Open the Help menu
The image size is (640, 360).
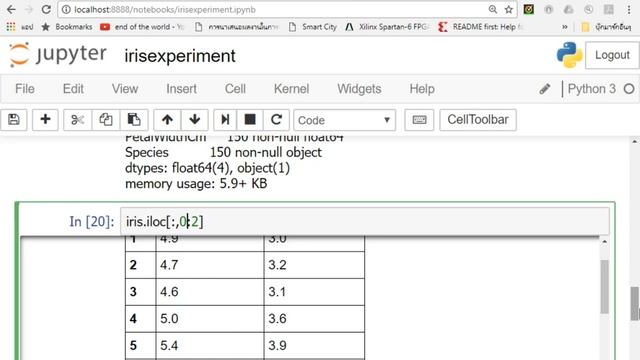[422, 89]
